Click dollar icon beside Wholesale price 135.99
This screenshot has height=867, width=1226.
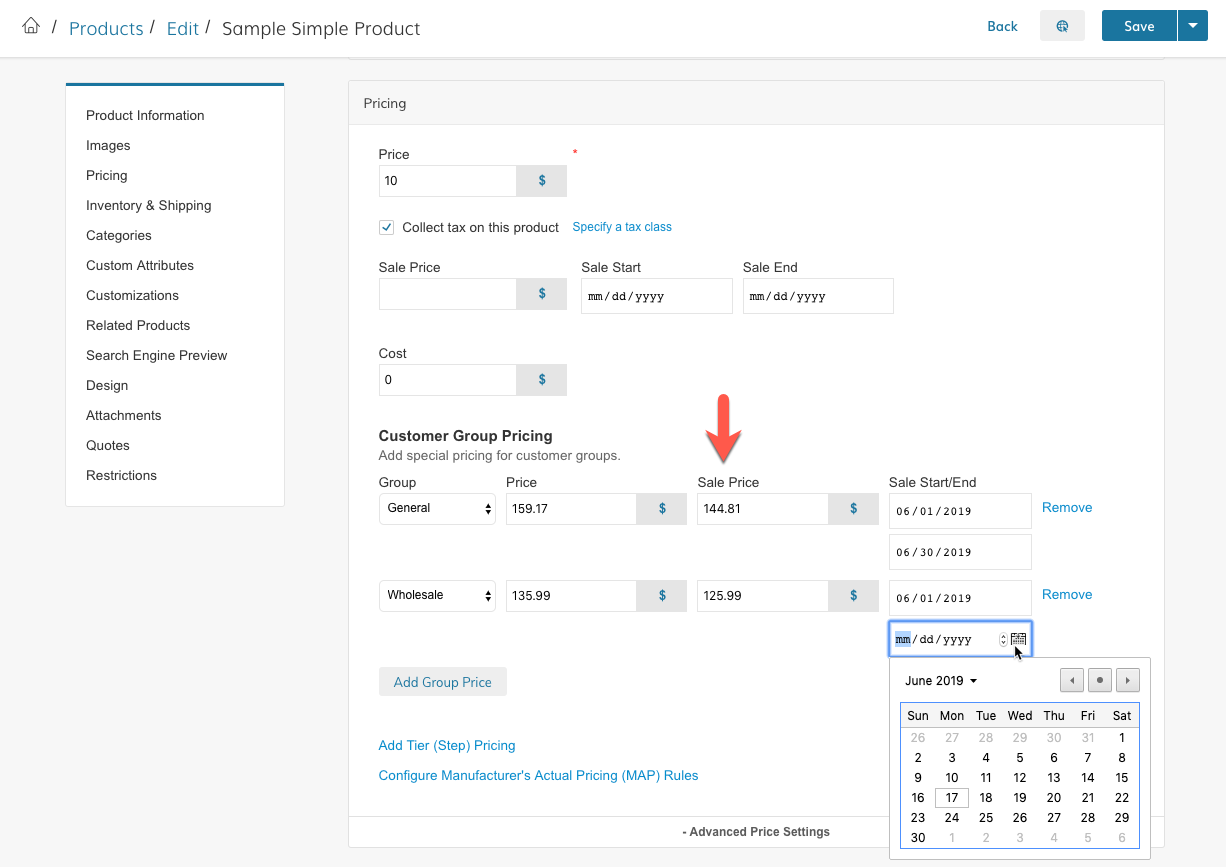[662, 596]
